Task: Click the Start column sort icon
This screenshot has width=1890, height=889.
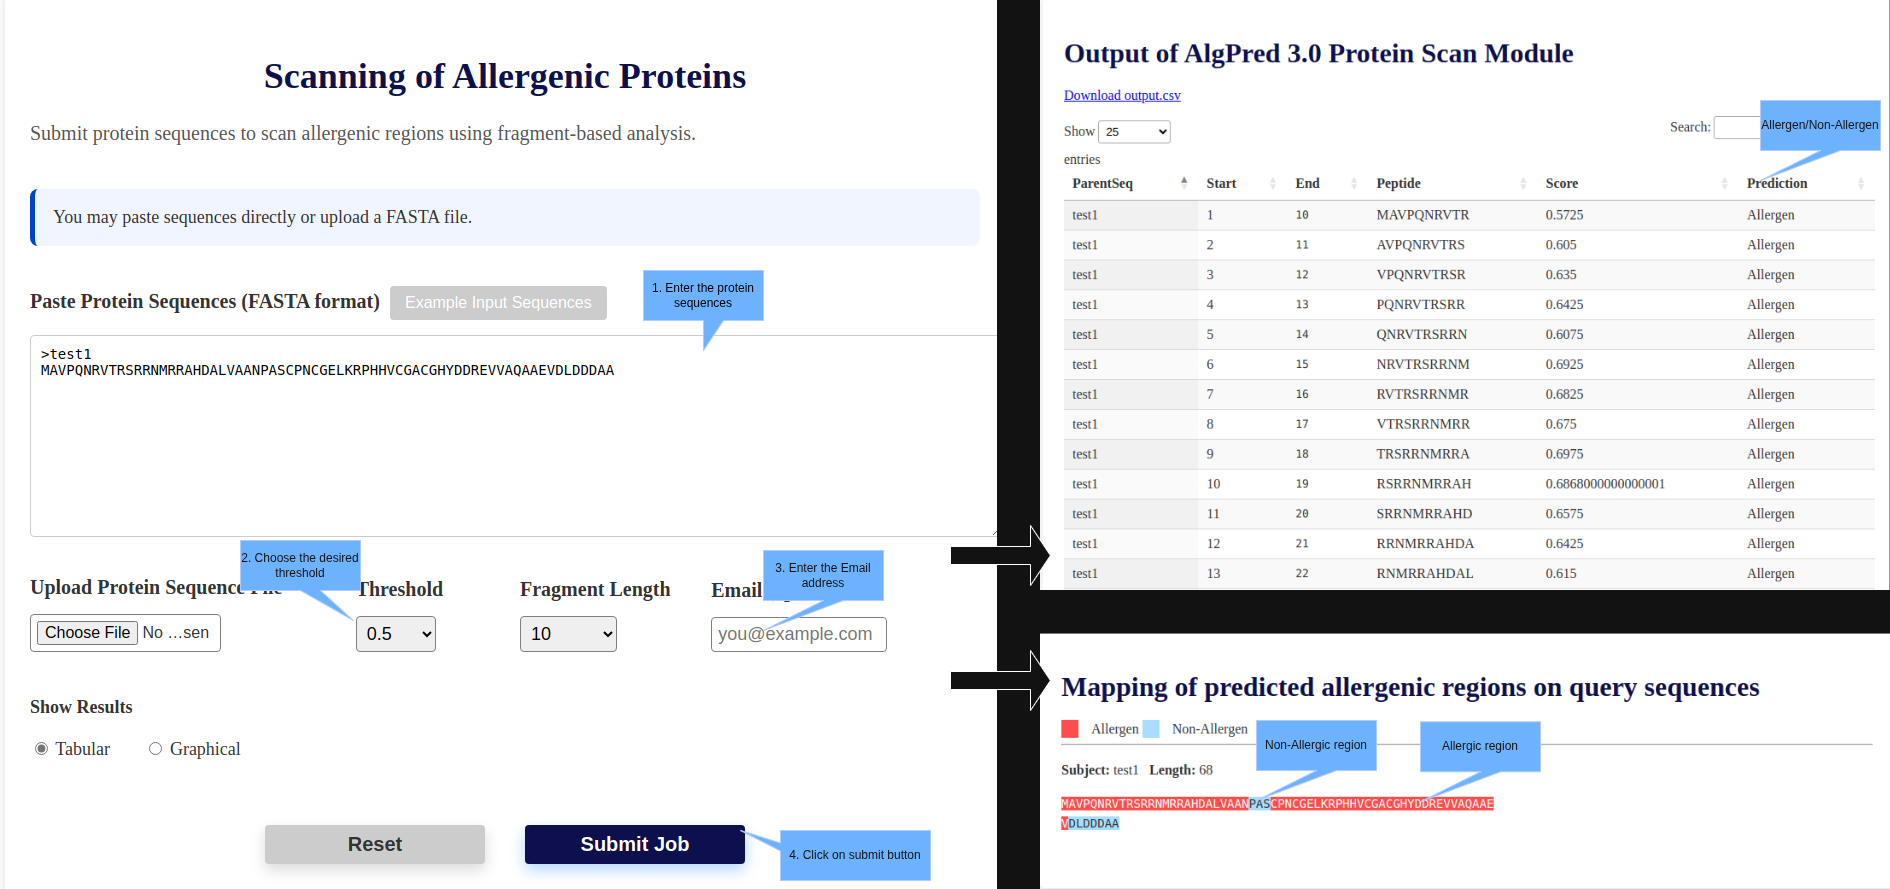Action: (x=1274, y=183)
